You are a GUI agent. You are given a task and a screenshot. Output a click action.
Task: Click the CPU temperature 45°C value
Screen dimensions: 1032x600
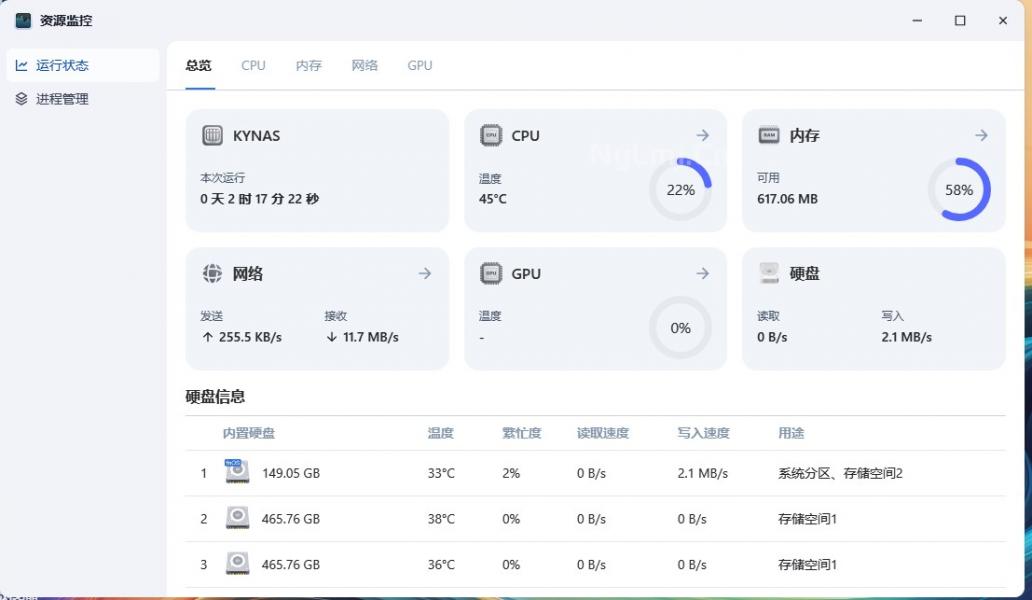point(493,199)
